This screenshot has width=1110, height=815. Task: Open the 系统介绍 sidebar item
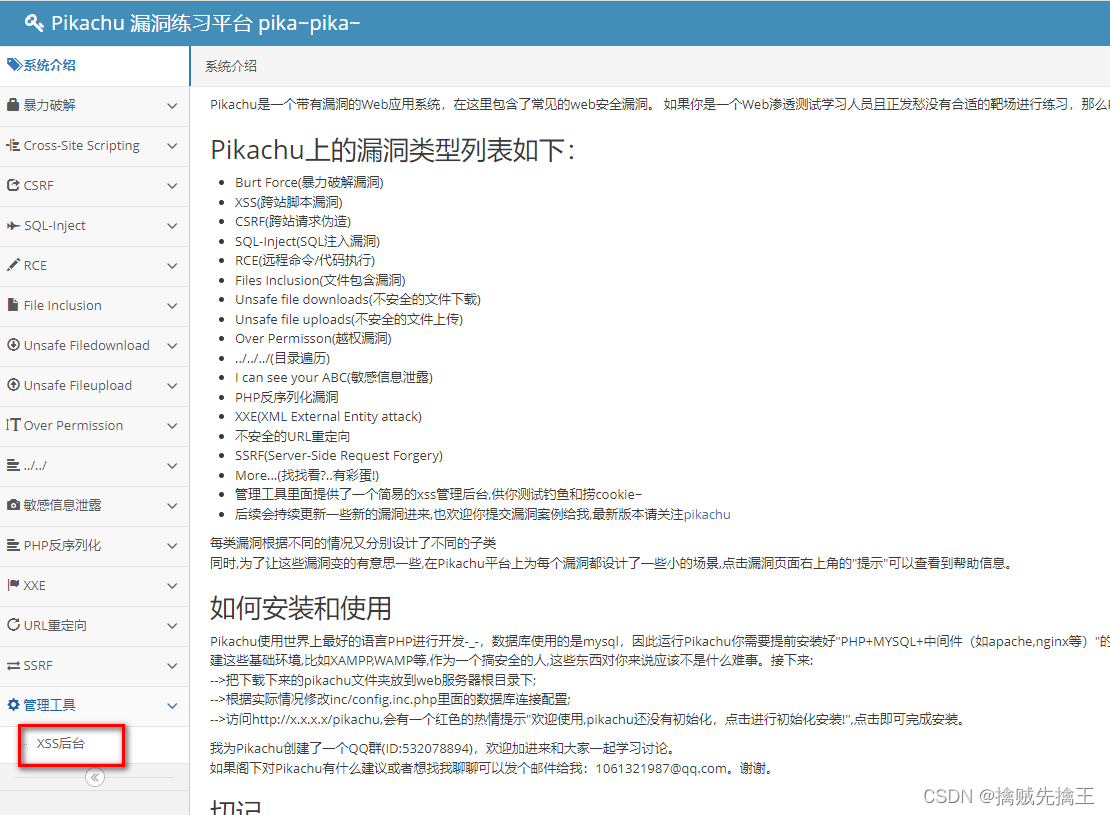click(x=94, y=66)
